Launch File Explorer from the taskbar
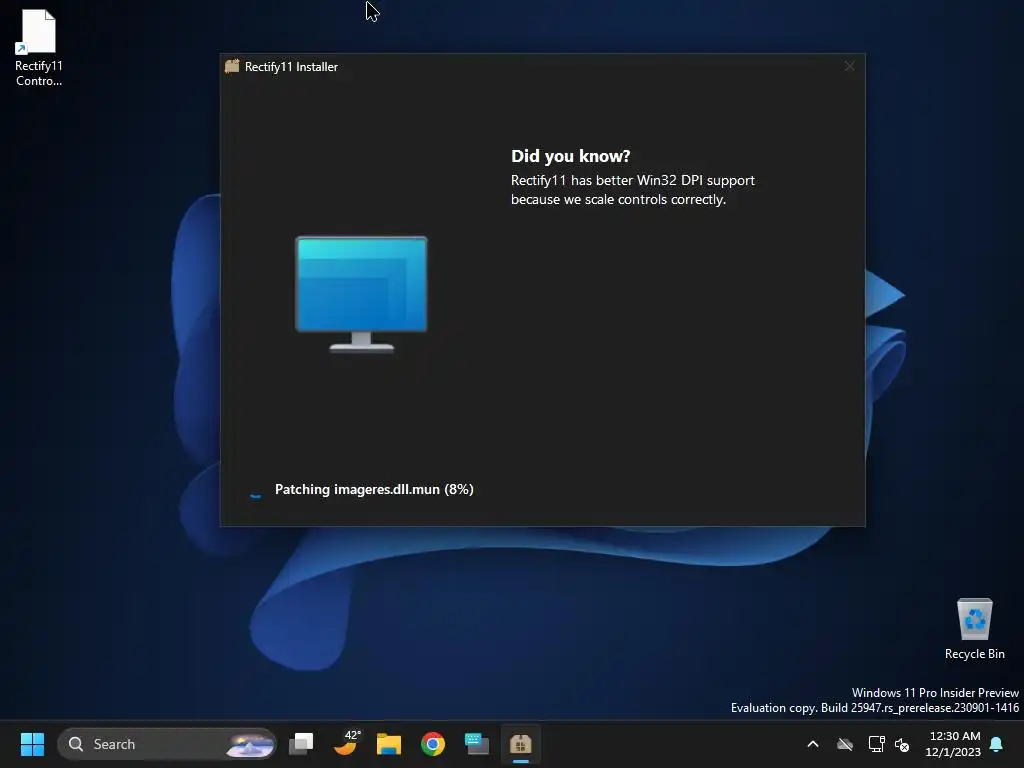Image resolution: width=1024 pixels, height=768 pixels. (x=389, y=744)
